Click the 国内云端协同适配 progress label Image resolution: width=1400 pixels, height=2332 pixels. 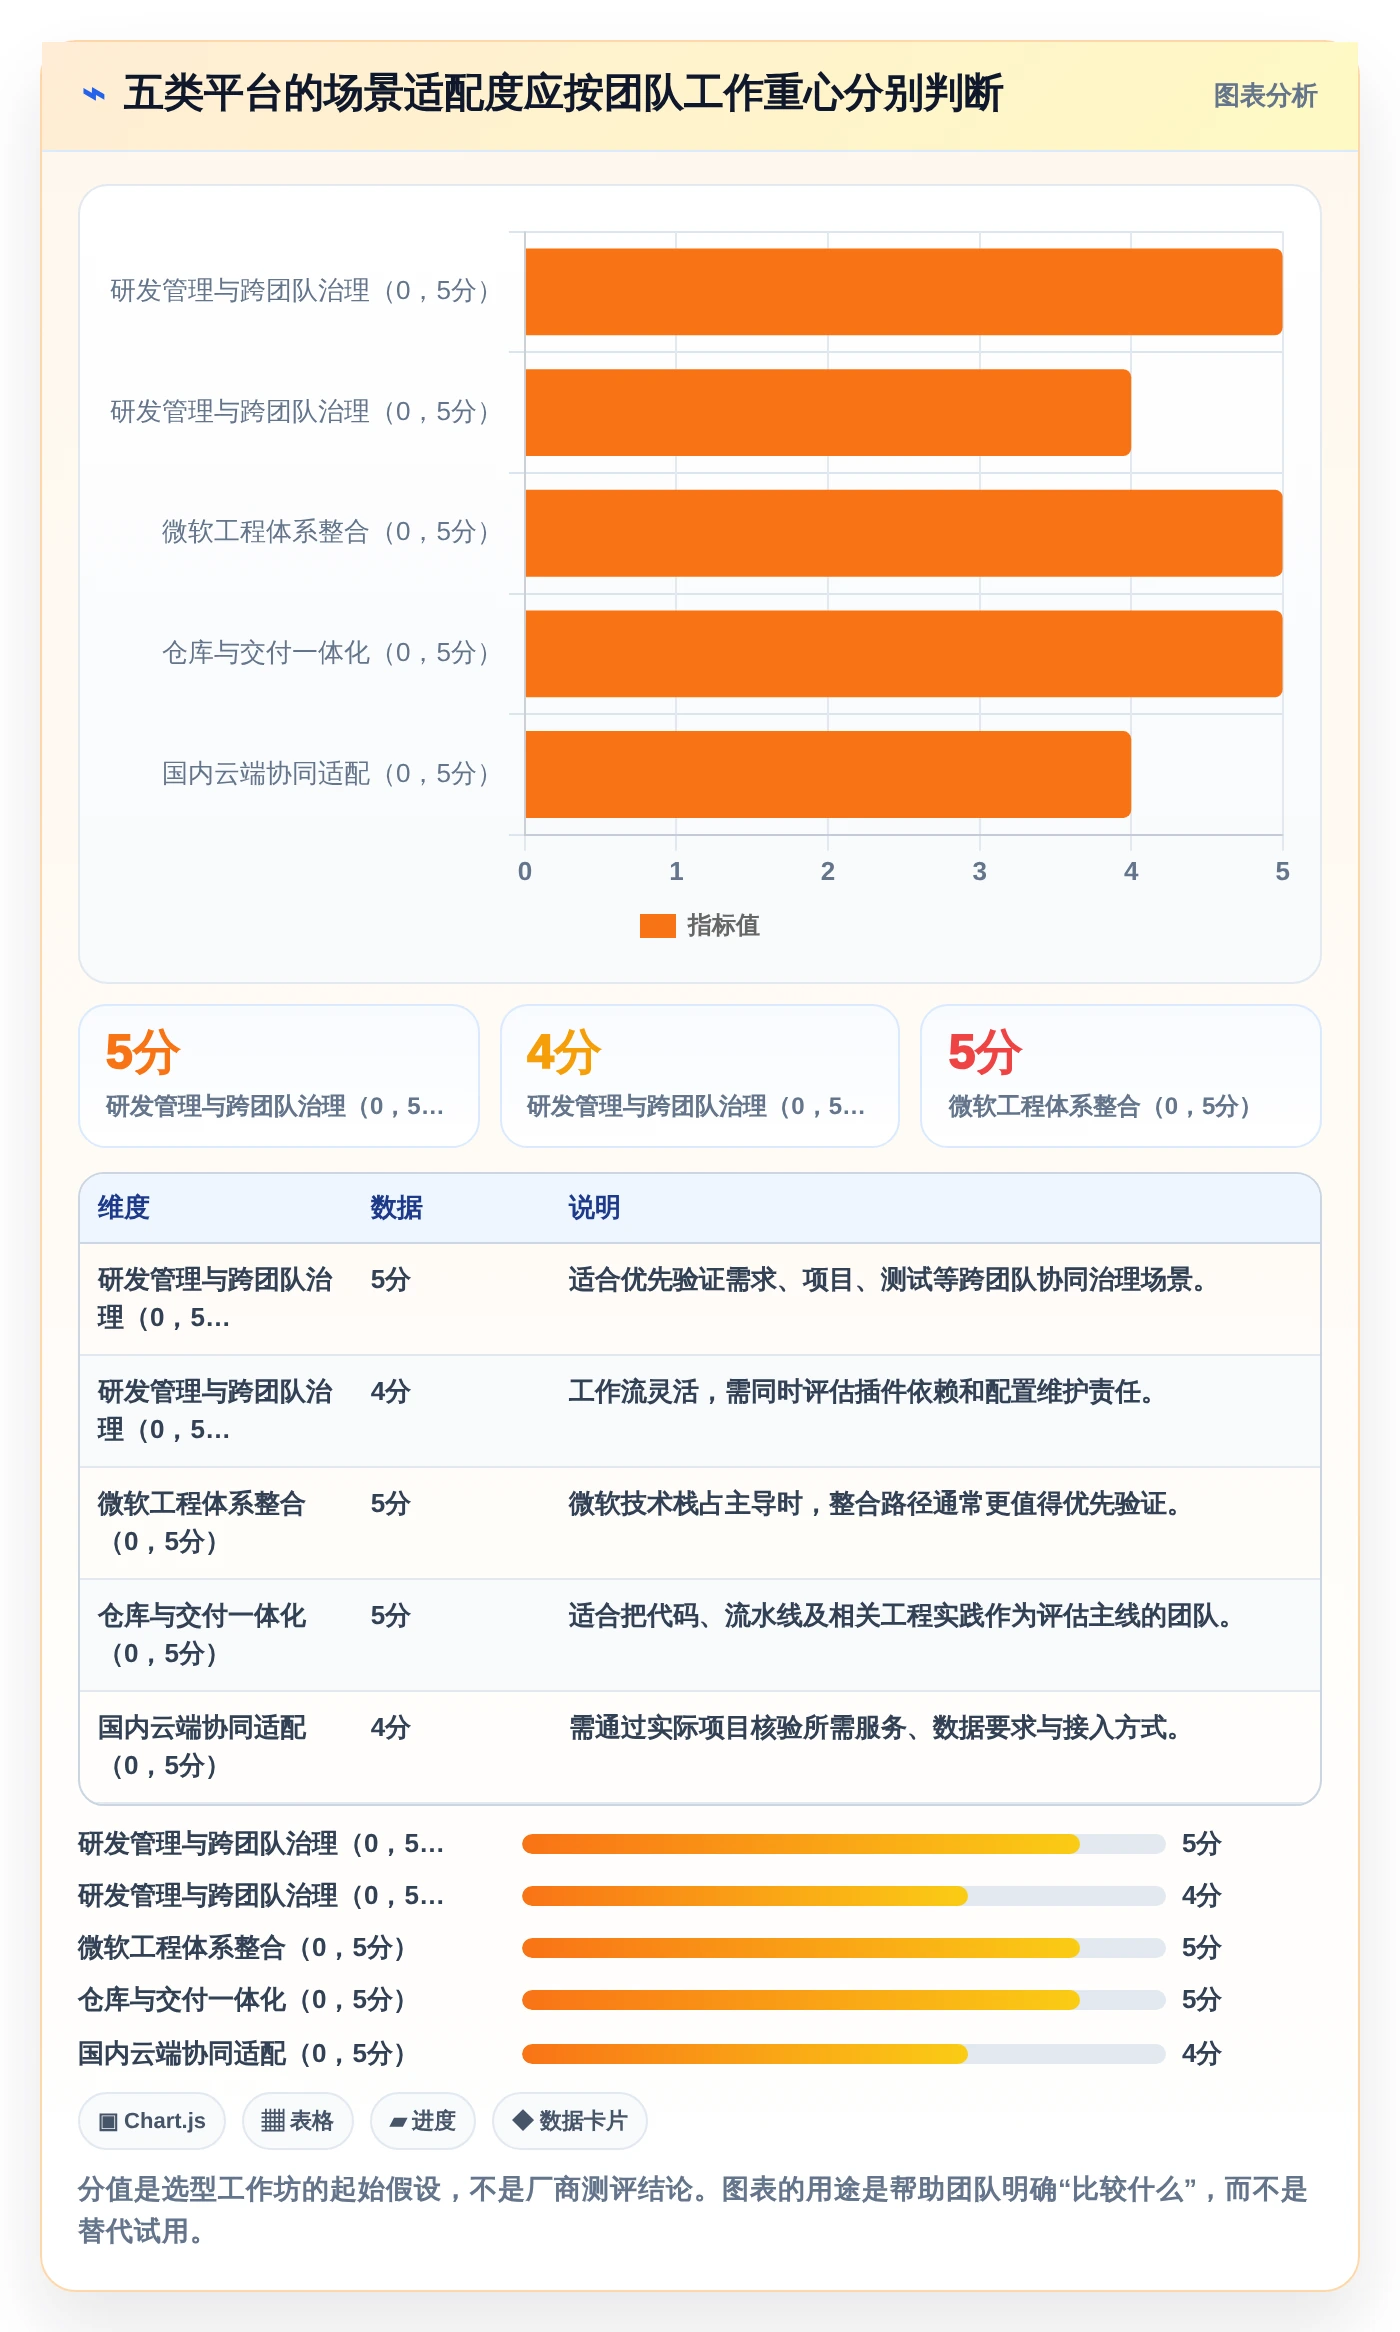click(x=243, y=2054)
